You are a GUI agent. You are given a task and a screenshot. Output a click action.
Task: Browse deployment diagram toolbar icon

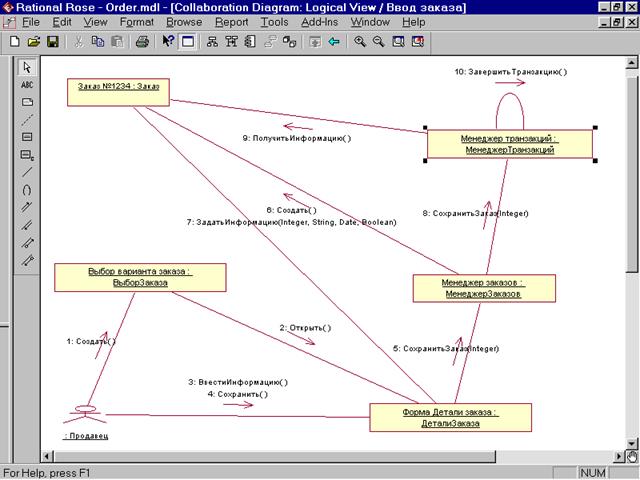click(289, 42)
